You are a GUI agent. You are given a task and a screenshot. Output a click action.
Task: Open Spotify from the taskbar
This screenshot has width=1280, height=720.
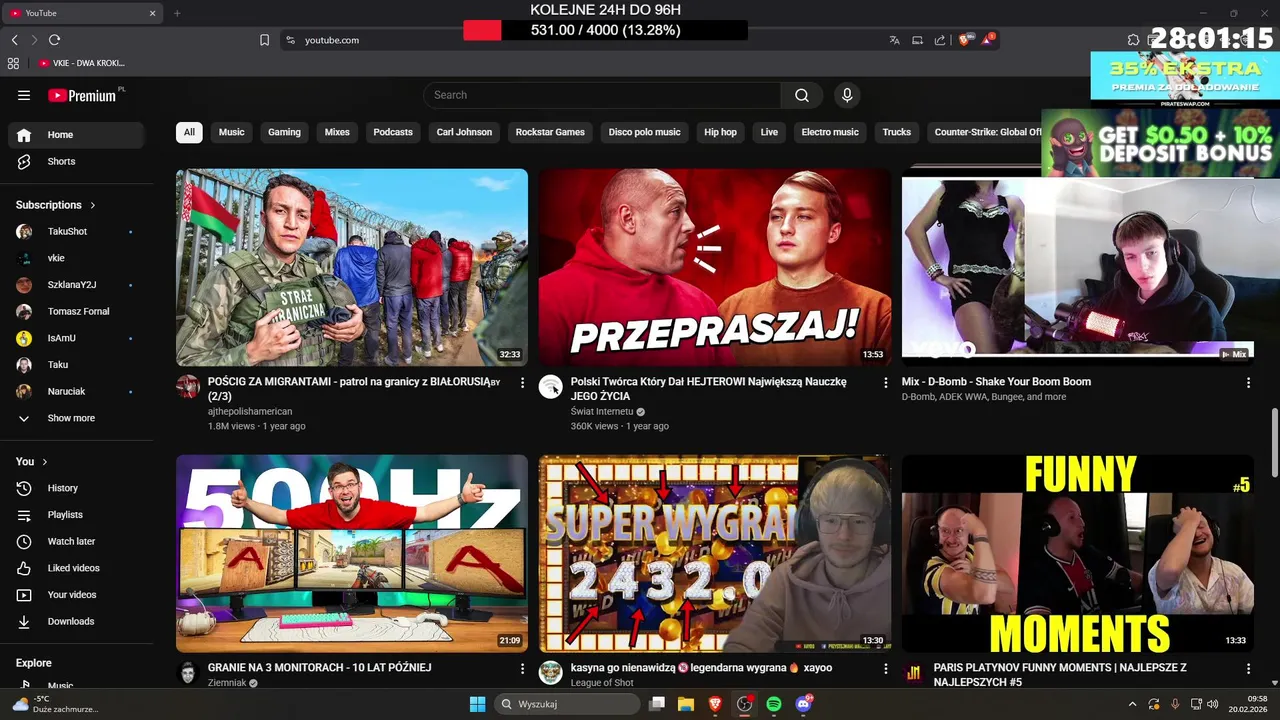[x=774, y=704]
